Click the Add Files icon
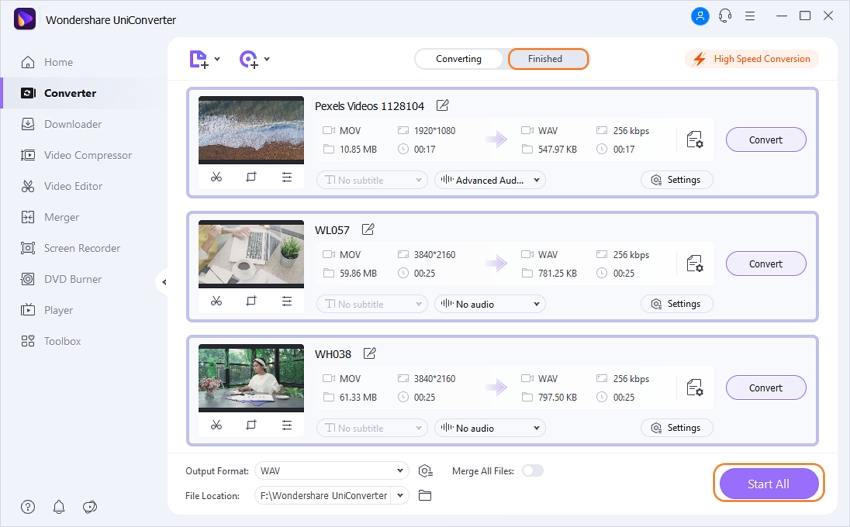The height and width of the screenshot is (527, 850). (198, 59)
